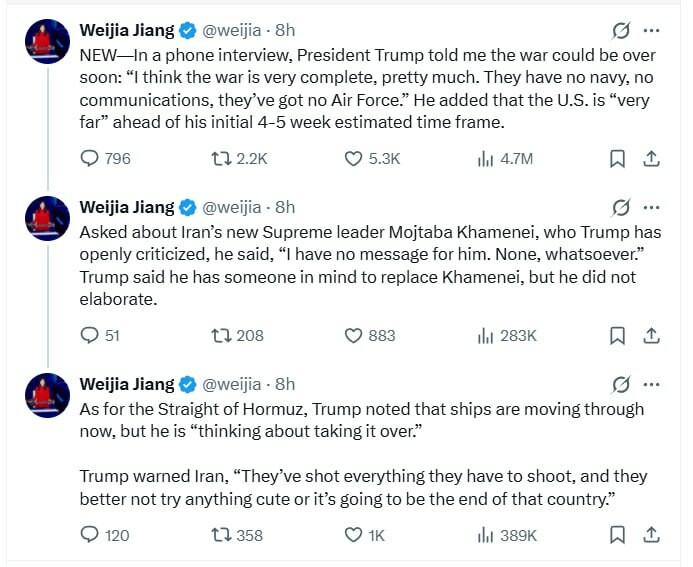View analytics showing 4.7M views
693x567 pixels.
487,158
